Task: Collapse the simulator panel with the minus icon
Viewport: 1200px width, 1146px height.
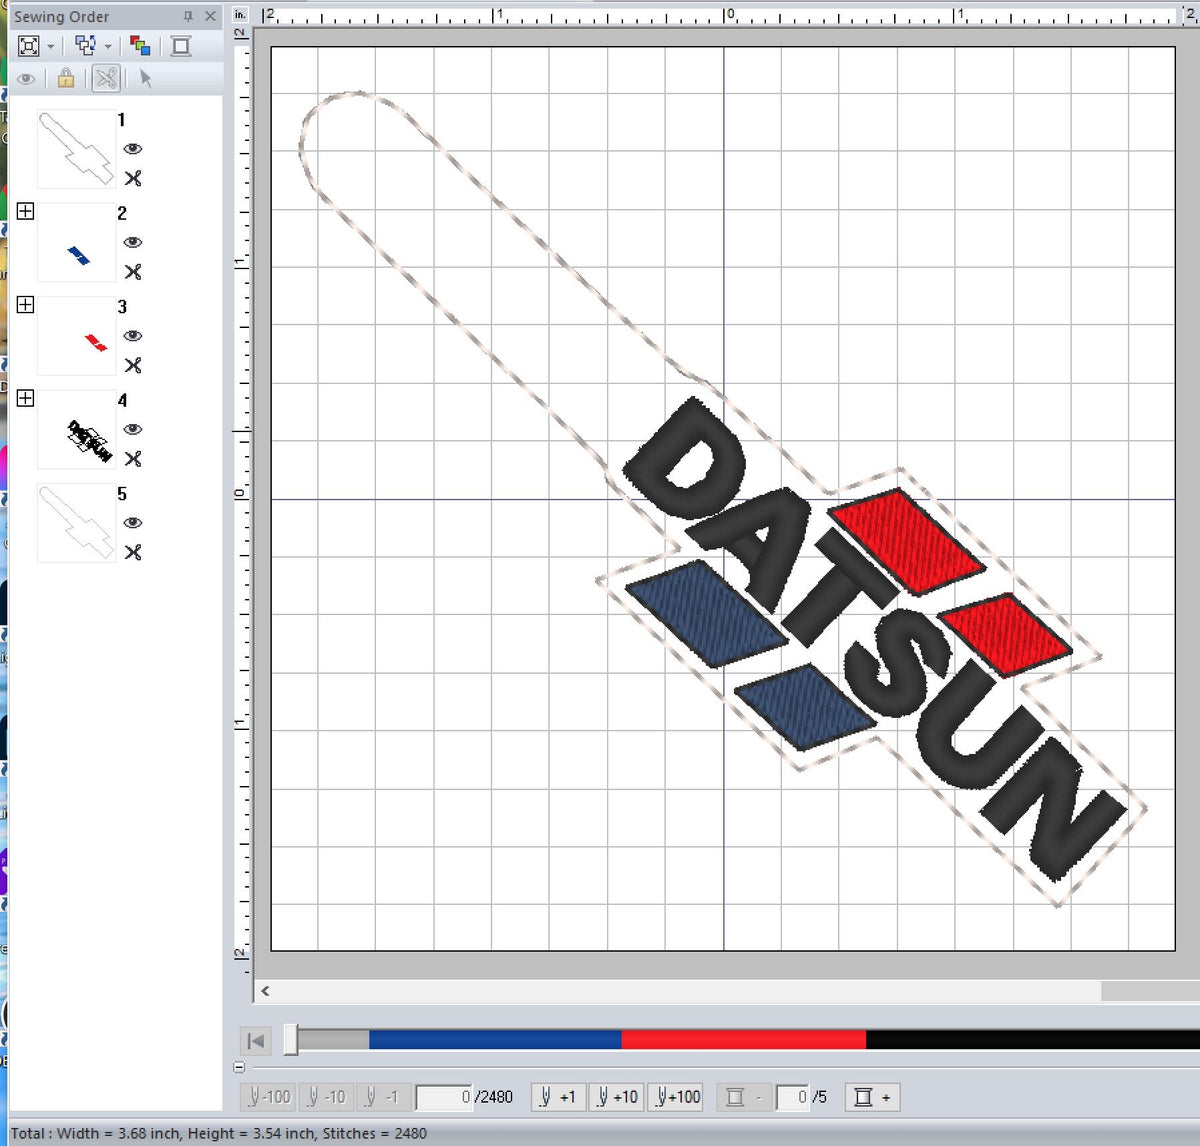Action: (239, 1067)
